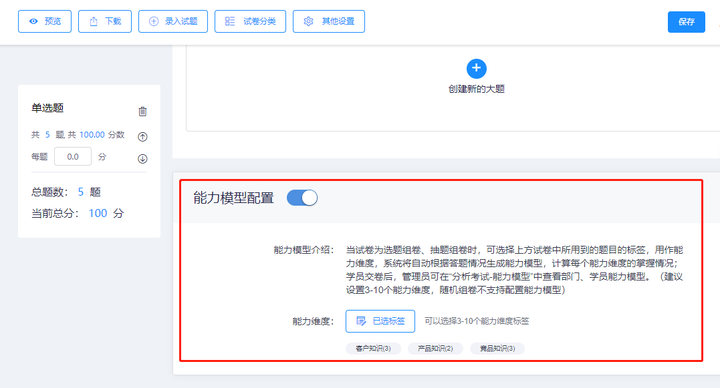Viewport: 720px width, 388px height.
Task: Click the 预览 preview button
Action: tap(45, 22)
